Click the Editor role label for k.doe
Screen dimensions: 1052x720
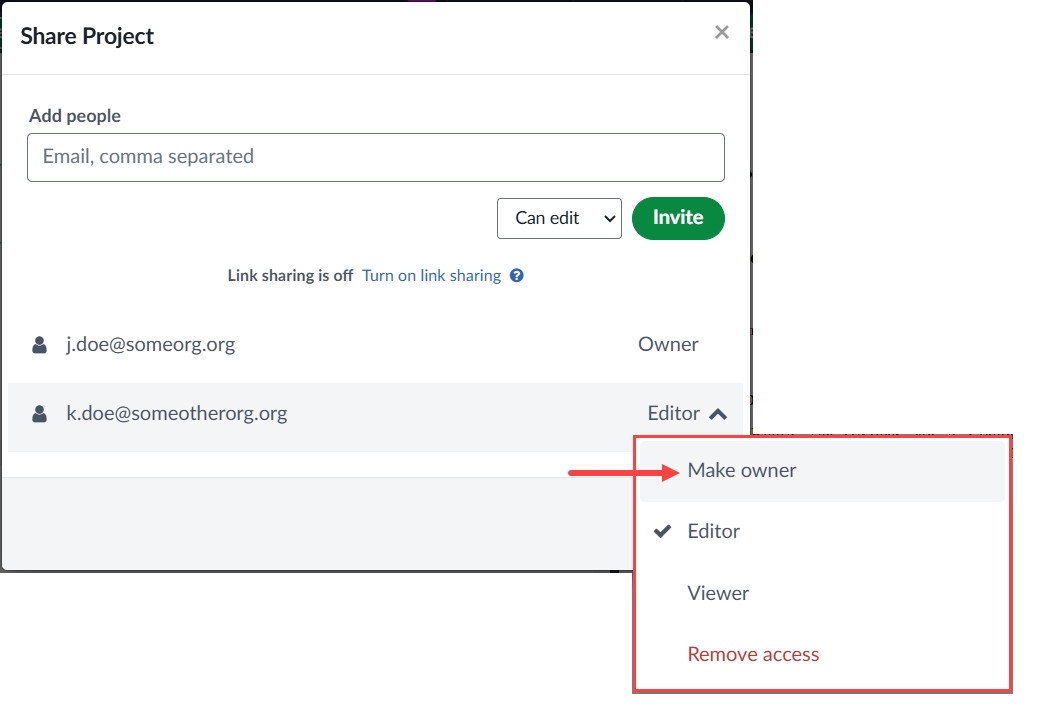673,414
